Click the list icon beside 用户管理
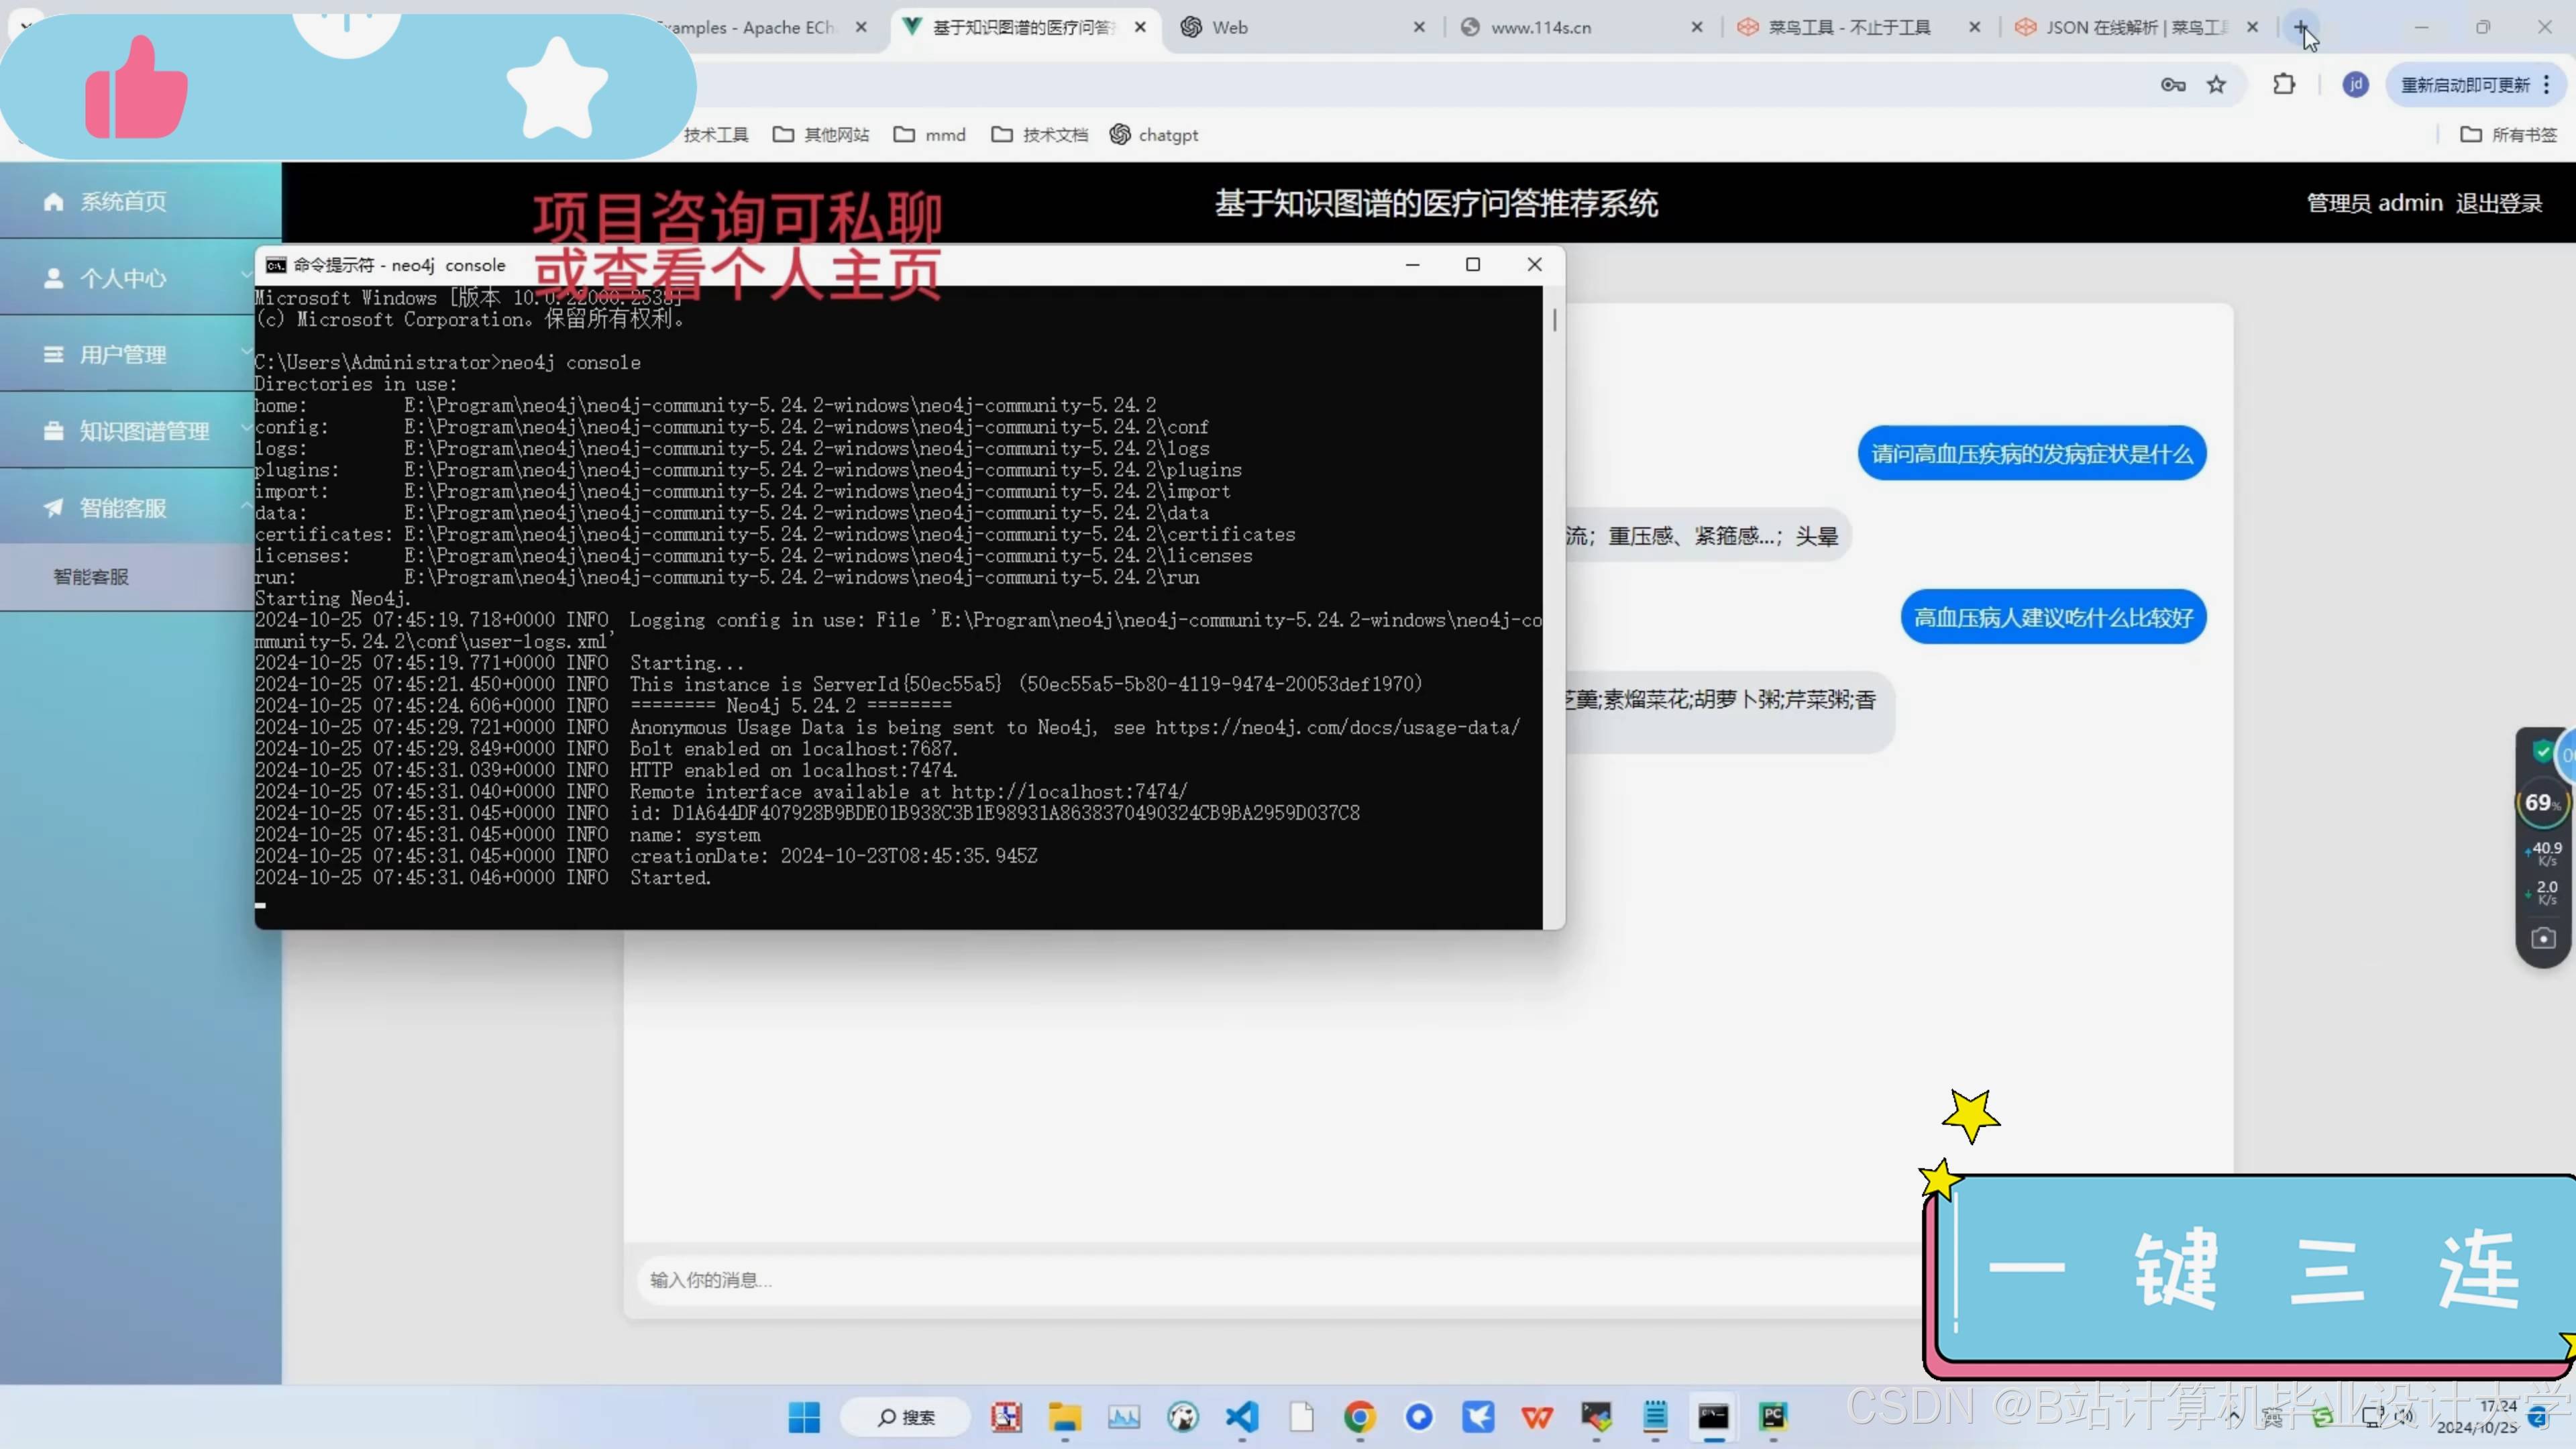Screen dimensions: 2576x1449 [x=54, y=355]
